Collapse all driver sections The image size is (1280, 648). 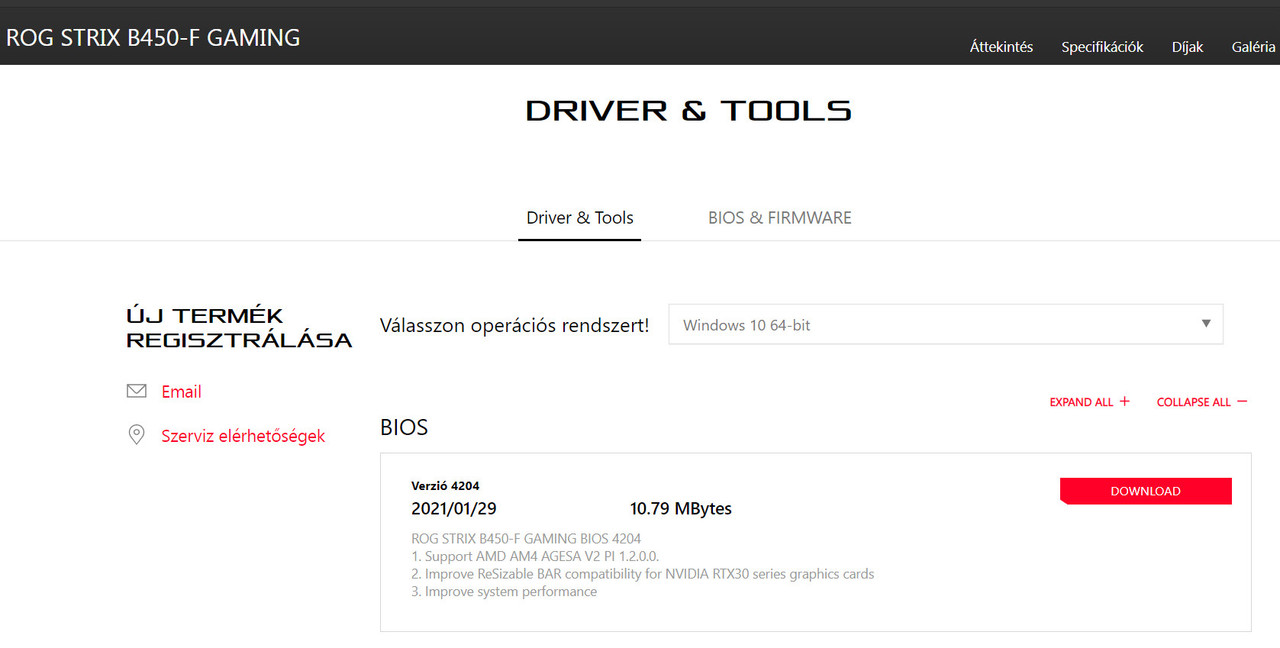click(x=1202, y=402)
